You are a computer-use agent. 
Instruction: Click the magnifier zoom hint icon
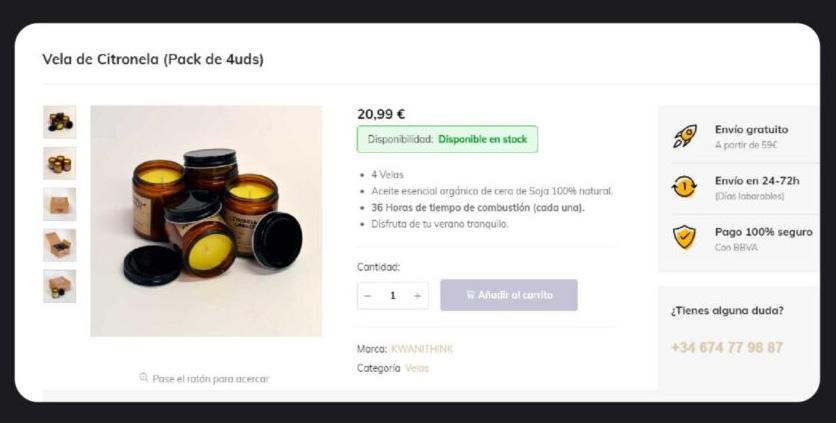click(143, 377)
